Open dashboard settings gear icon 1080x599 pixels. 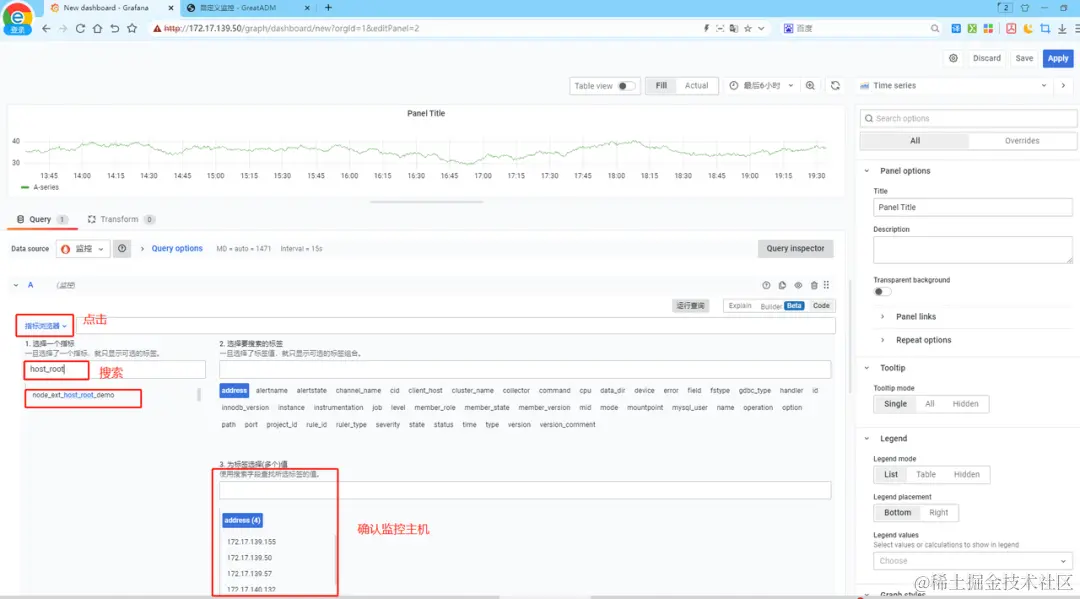pos(953,58)
